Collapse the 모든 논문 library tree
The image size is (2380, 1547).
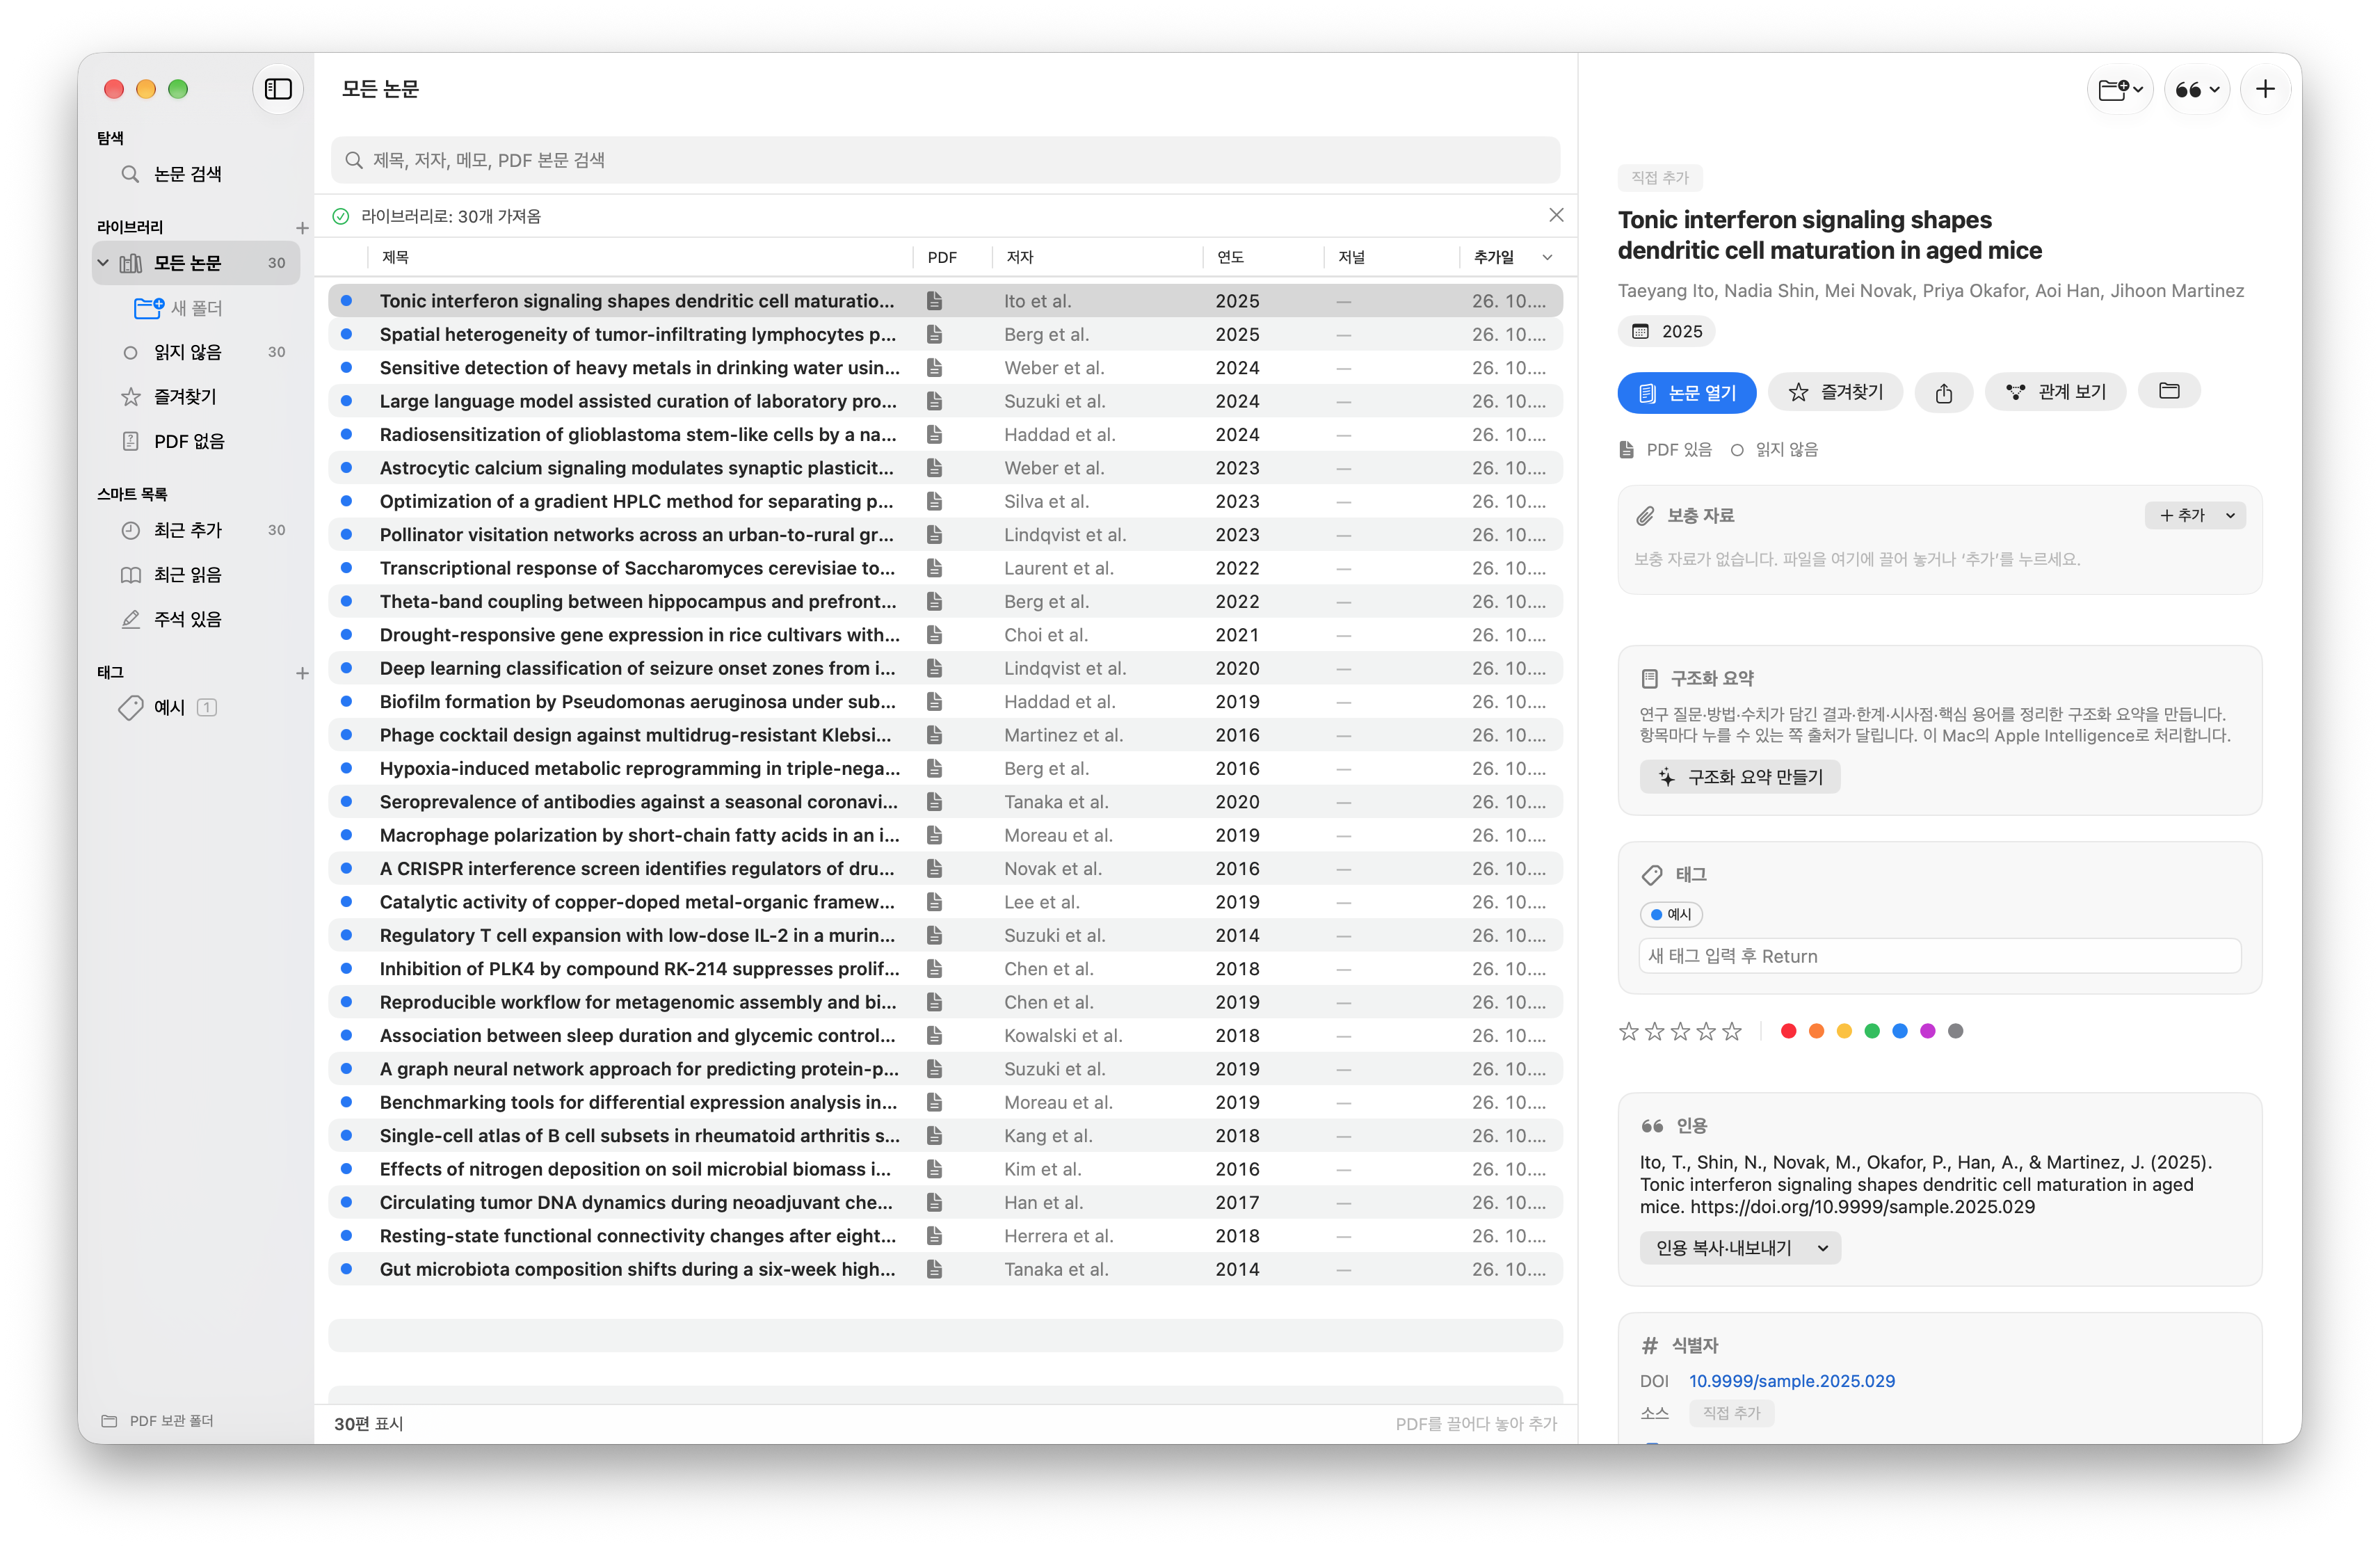click(103, 263)
